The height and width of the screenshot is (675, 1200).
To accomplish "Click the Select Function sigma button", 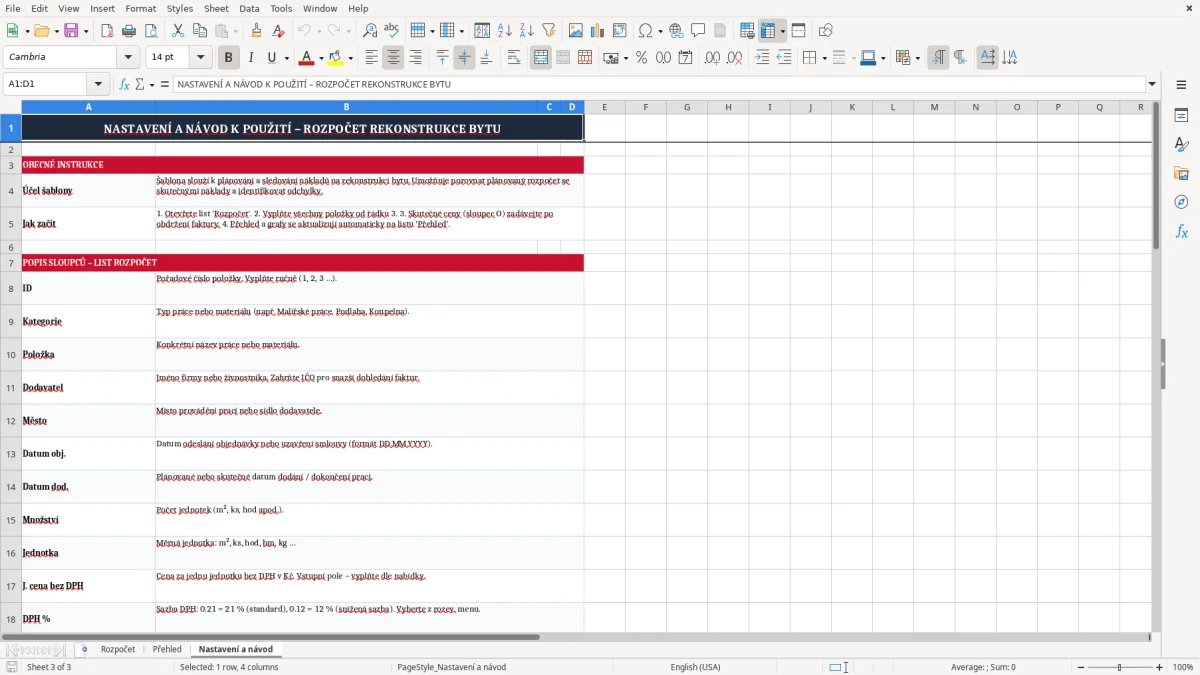I will coord(142,84).
